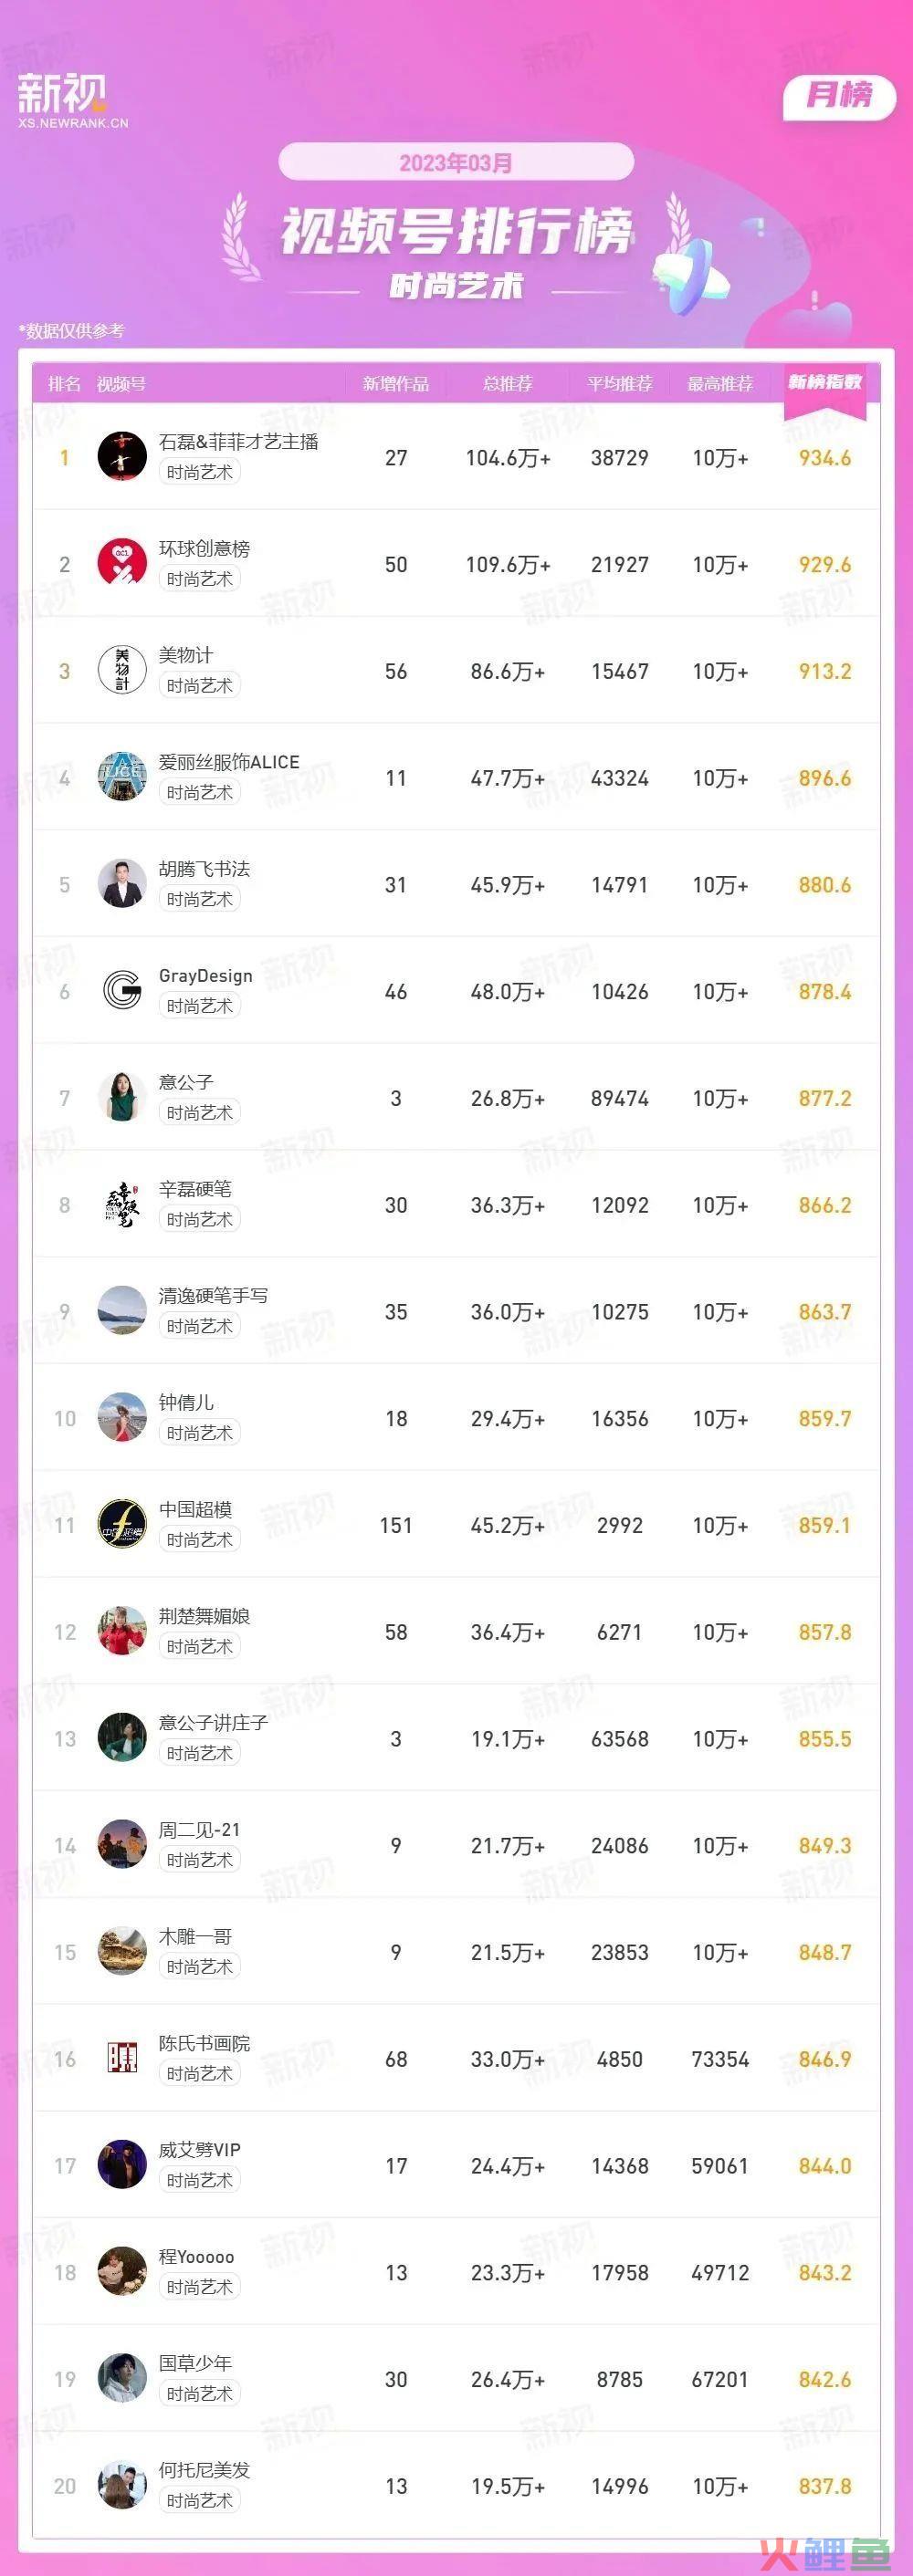Screen dimensions: 913x2576
Task: Click the 时尚艺术 tag under 意公子
Action: click(199, 1113)
